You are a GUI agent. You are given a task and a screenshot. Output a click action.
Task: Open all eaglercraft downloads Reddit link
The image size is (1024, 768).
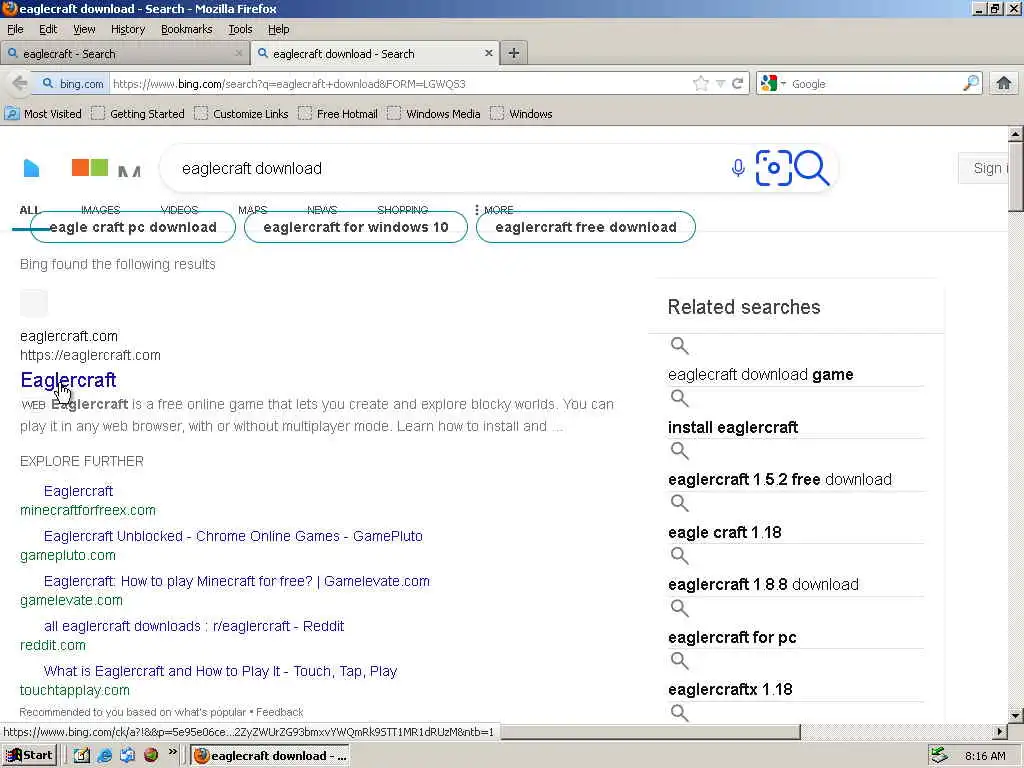coord(194,626)
